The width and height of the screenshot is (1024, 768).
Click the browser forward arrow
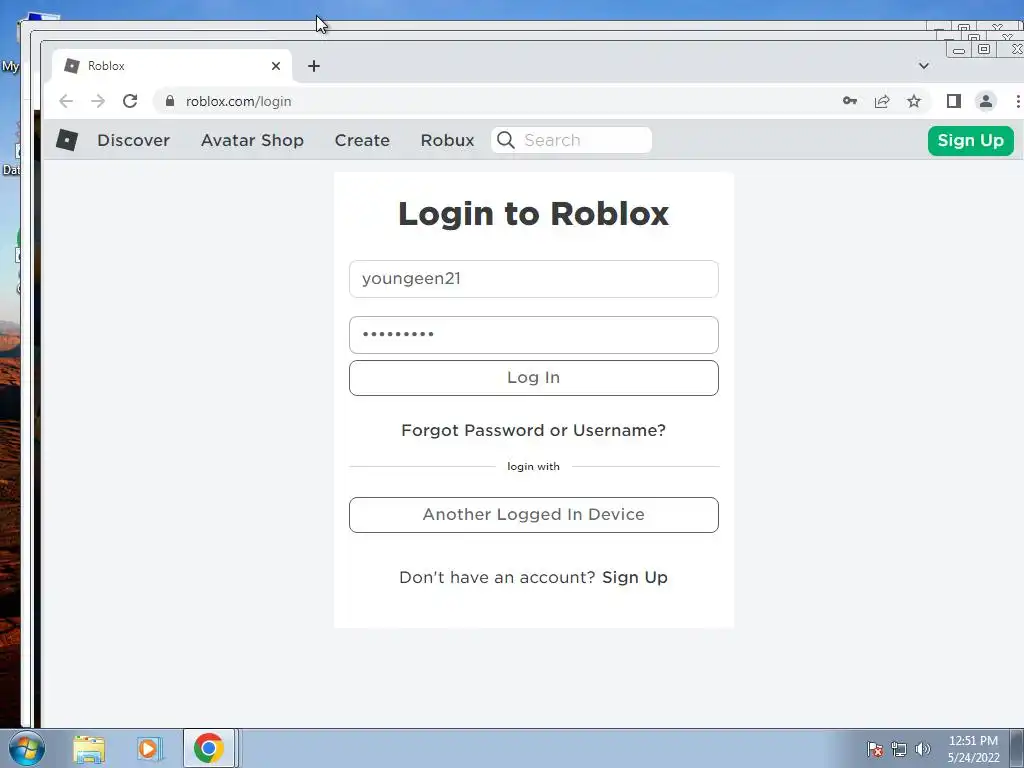point(98,101)
